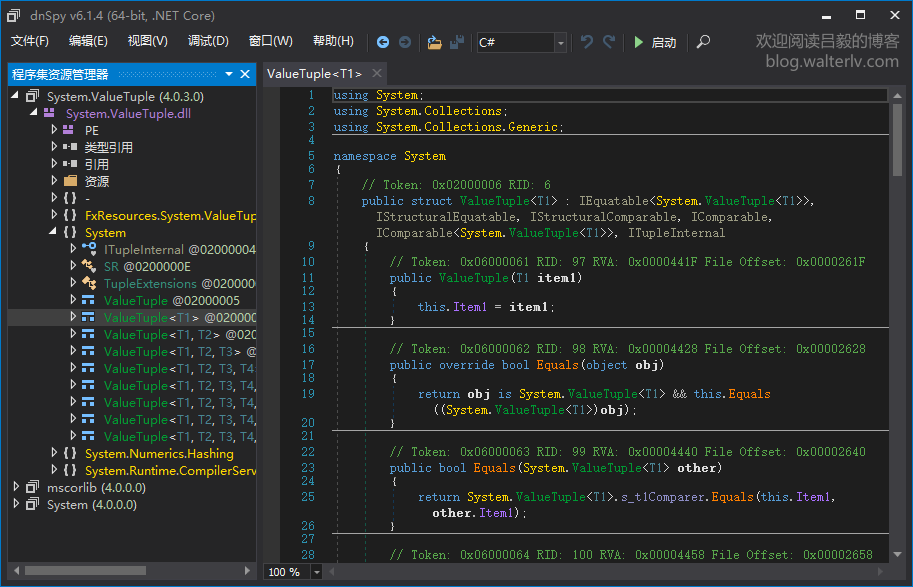Open the C# language dropdown
Viewport: 913px width, 587px height.
pyautogui.click(x=561, y=43)
